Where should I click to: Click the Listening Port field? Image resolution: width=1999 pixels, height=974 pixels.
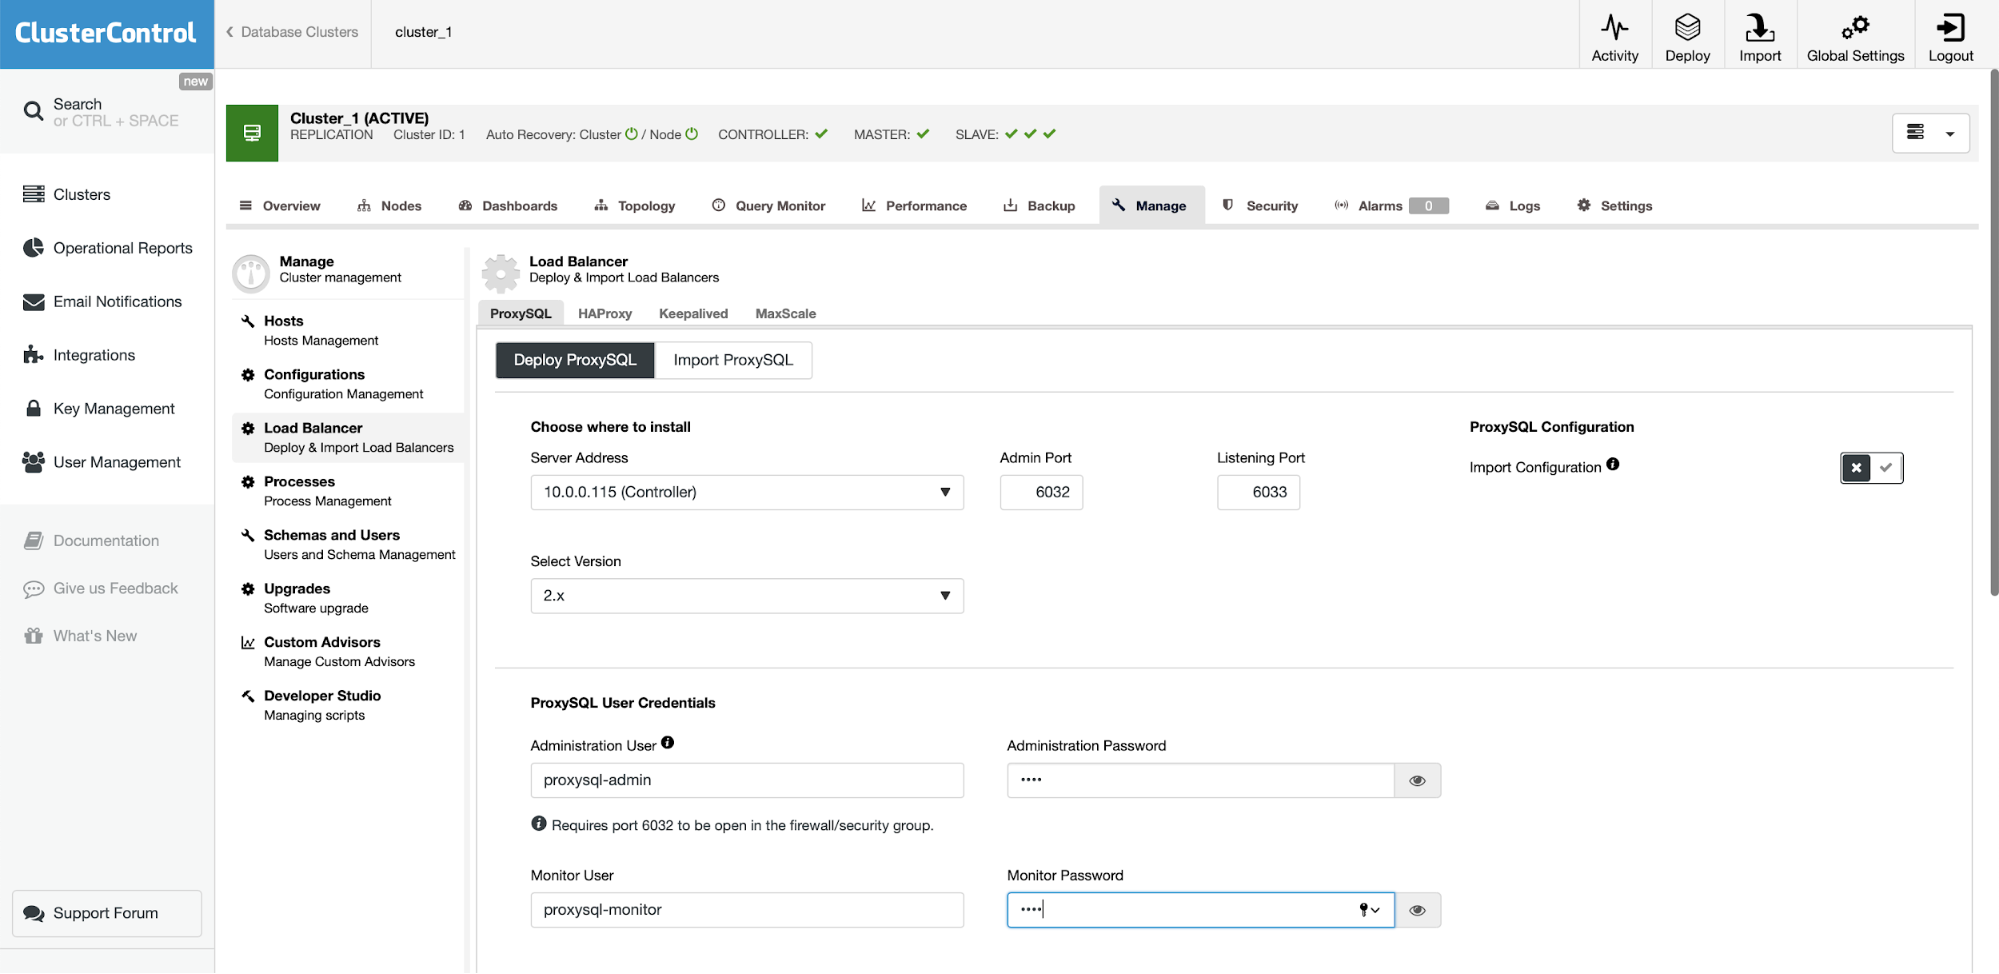tap(1258, 492)
